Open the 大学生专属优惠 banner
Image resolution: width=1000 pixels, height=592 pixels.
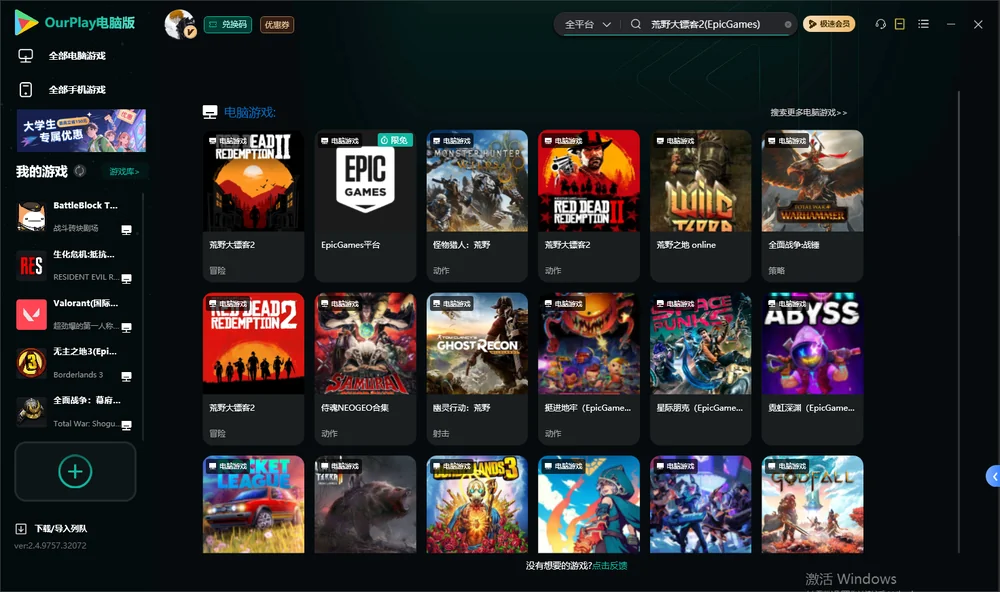[x=82, y=130]
